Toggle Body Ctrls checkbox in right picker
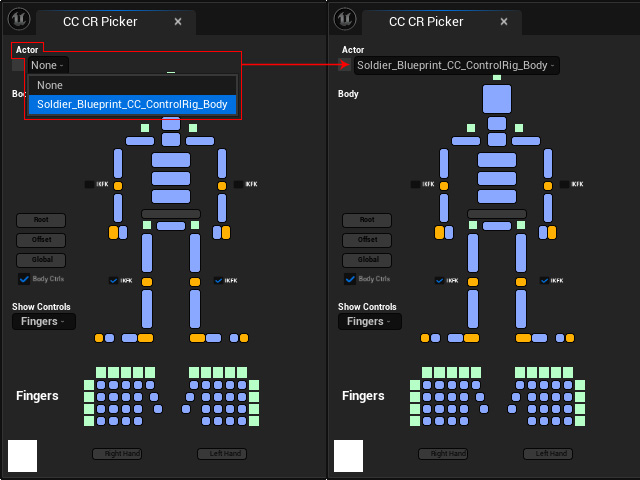Image resolution: width=640 pixels, height=480 pixels. tap(350, 279)
